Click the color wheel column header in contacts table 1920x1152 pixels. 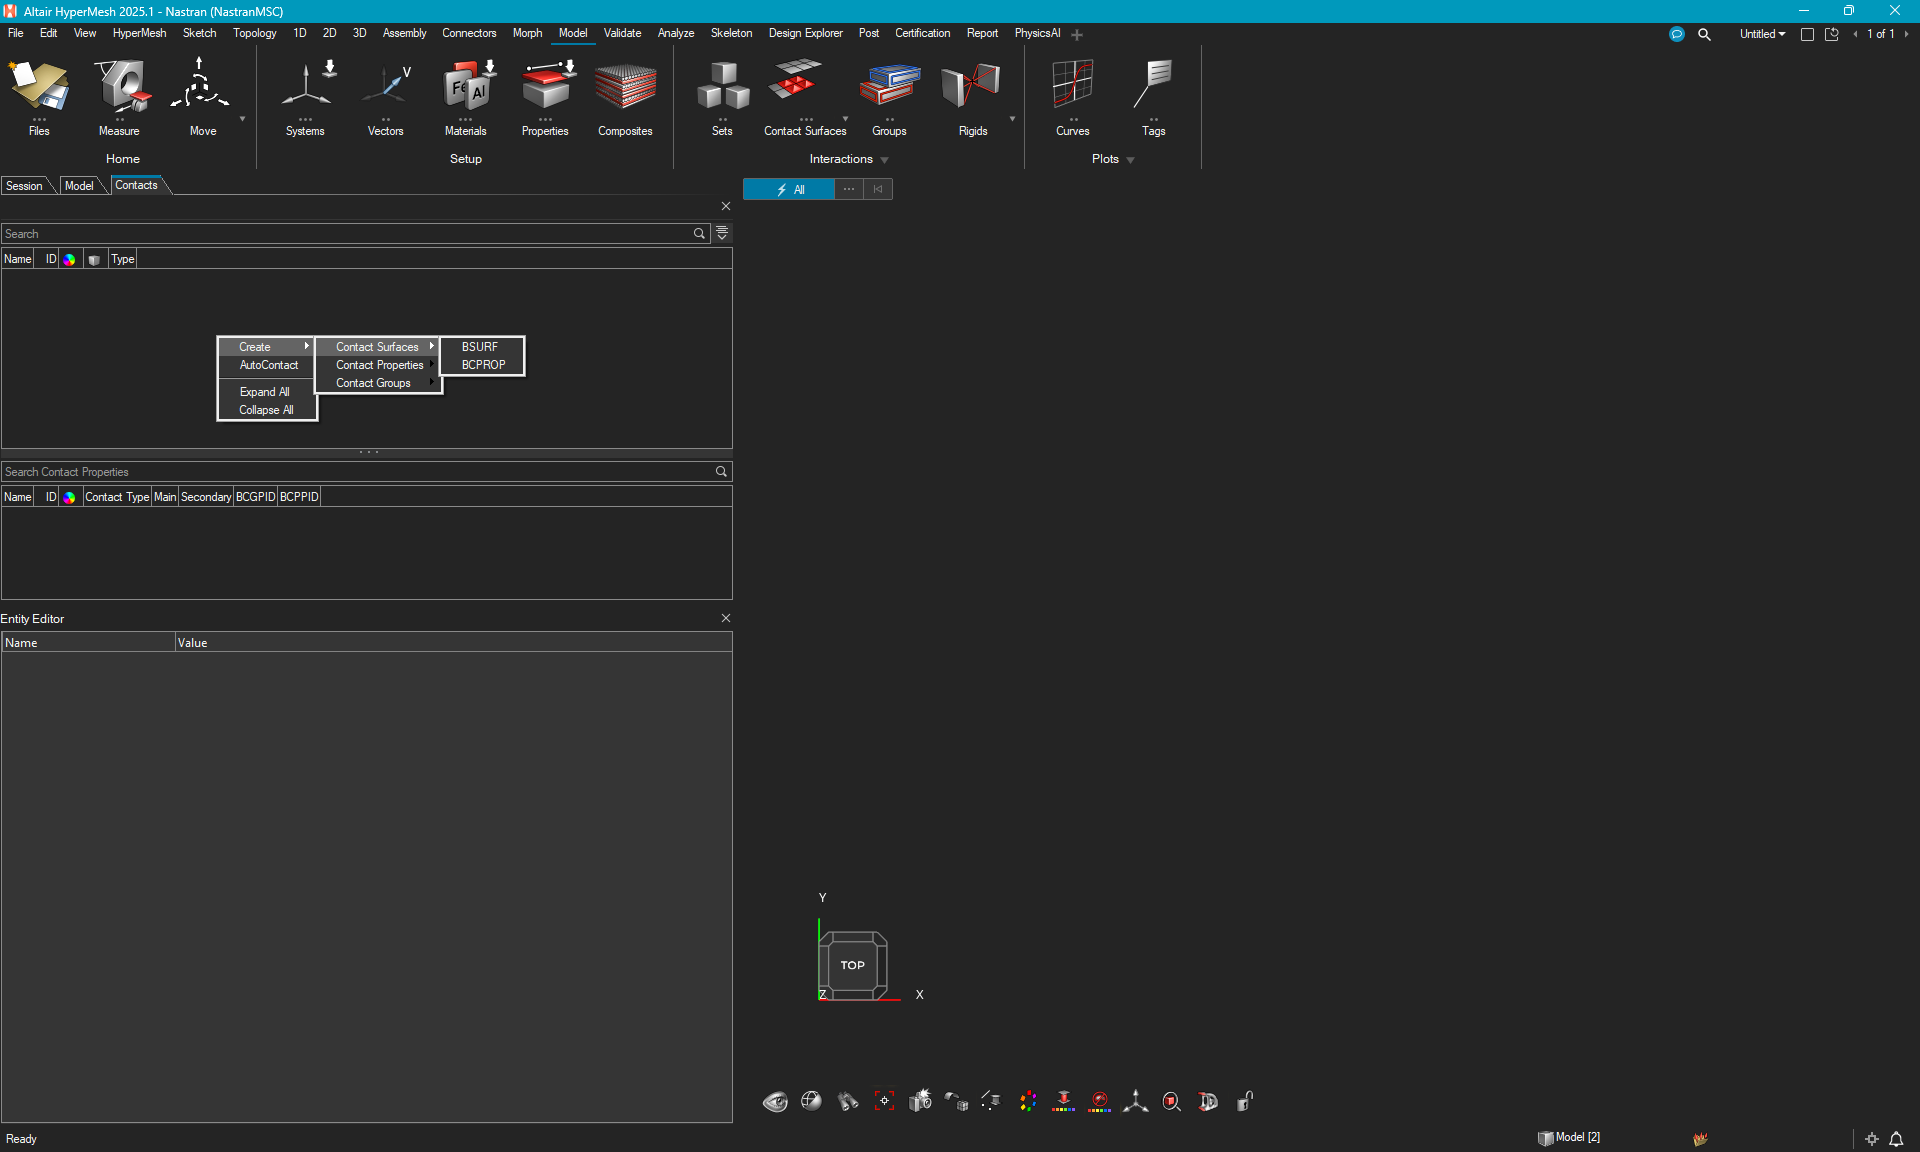click(x=69, y=260)
